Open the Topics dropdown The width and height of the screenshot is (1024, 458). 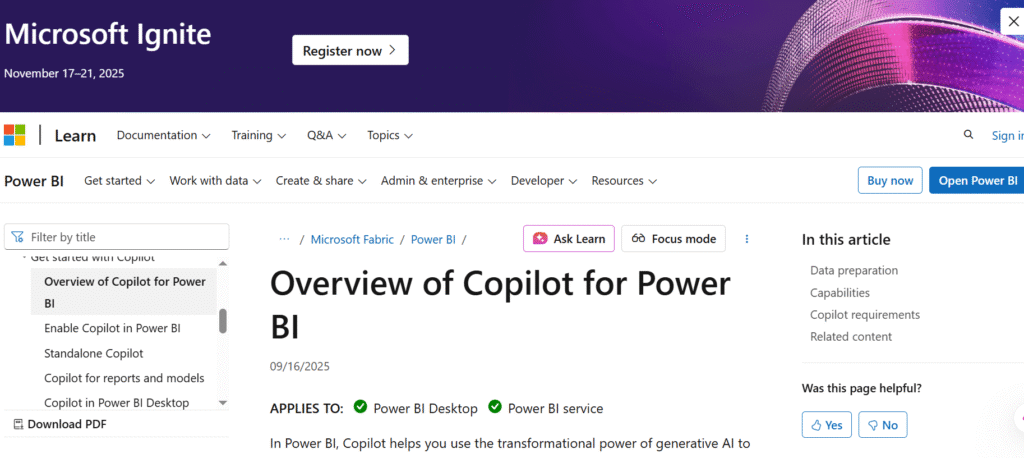coord(390,135)
